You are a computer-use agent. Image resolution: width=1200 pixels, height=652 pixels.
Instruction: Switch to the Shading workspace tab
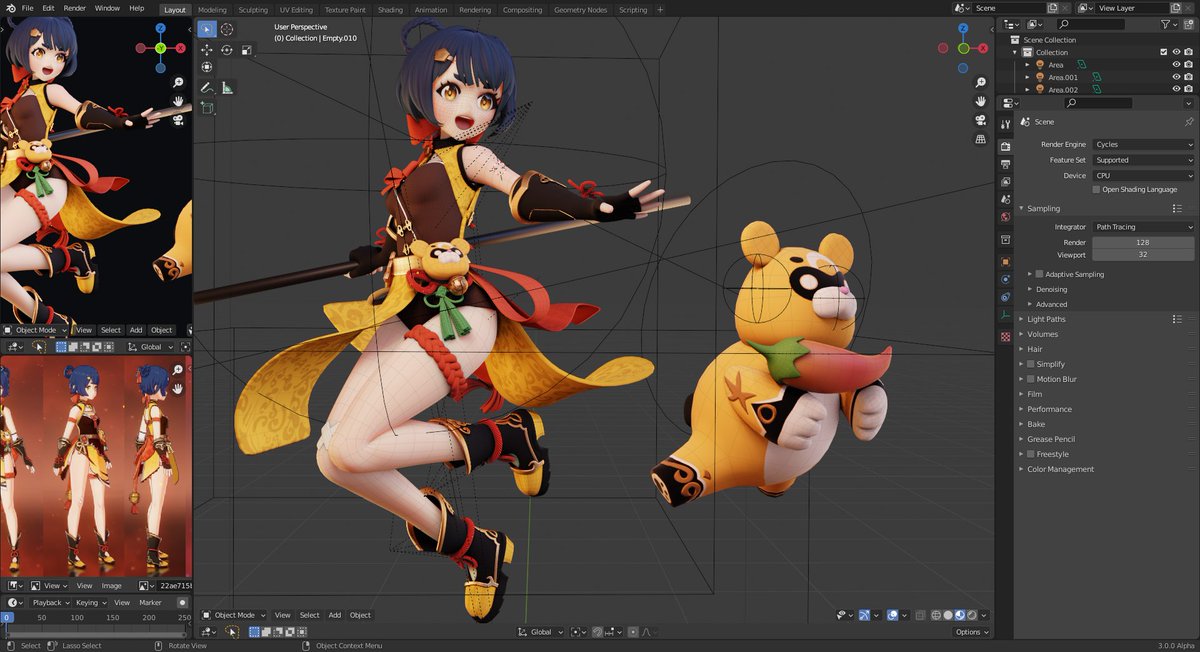click(x=390, y=9)
